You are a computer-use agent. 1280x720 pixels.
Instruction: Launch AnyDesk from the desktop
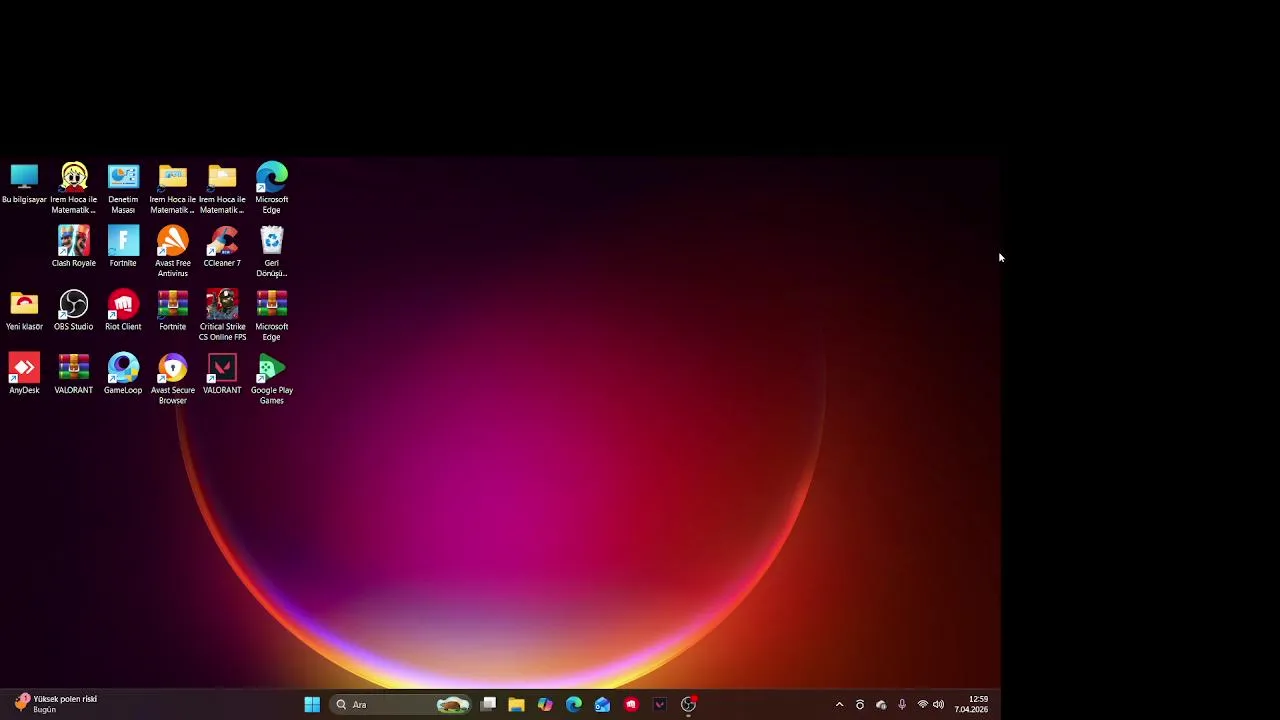(24, 374)
